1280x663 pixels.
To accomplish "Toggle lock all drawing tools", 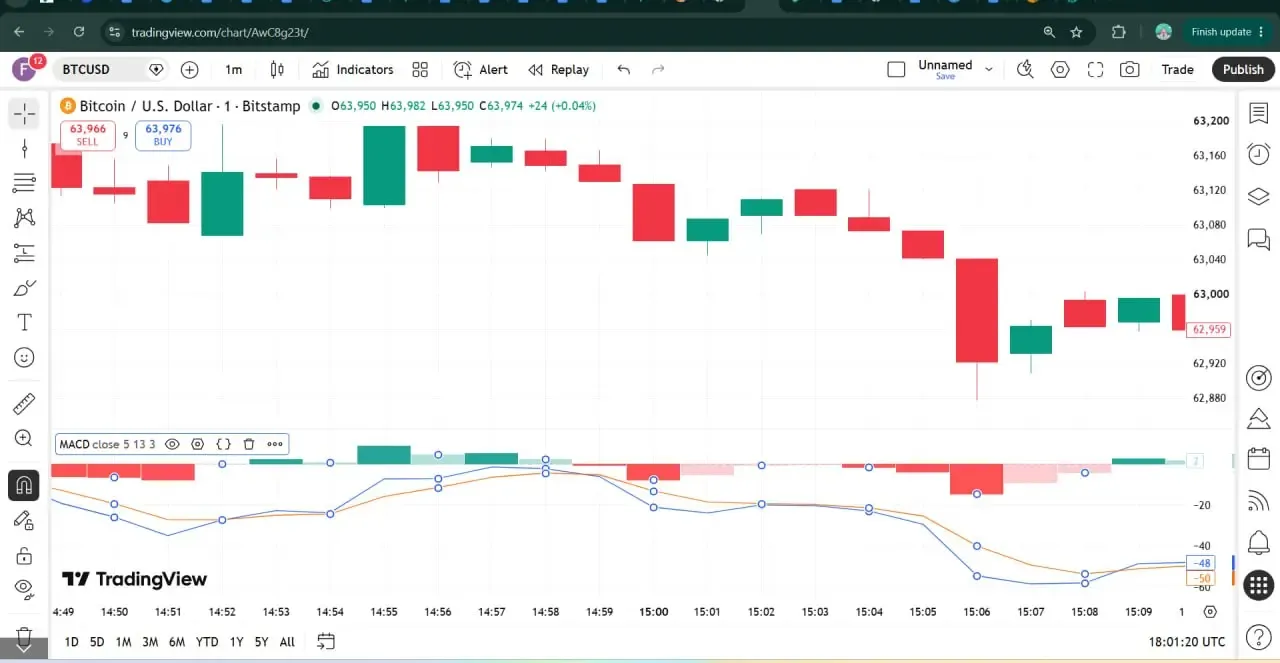I will [x=24, y=555].
